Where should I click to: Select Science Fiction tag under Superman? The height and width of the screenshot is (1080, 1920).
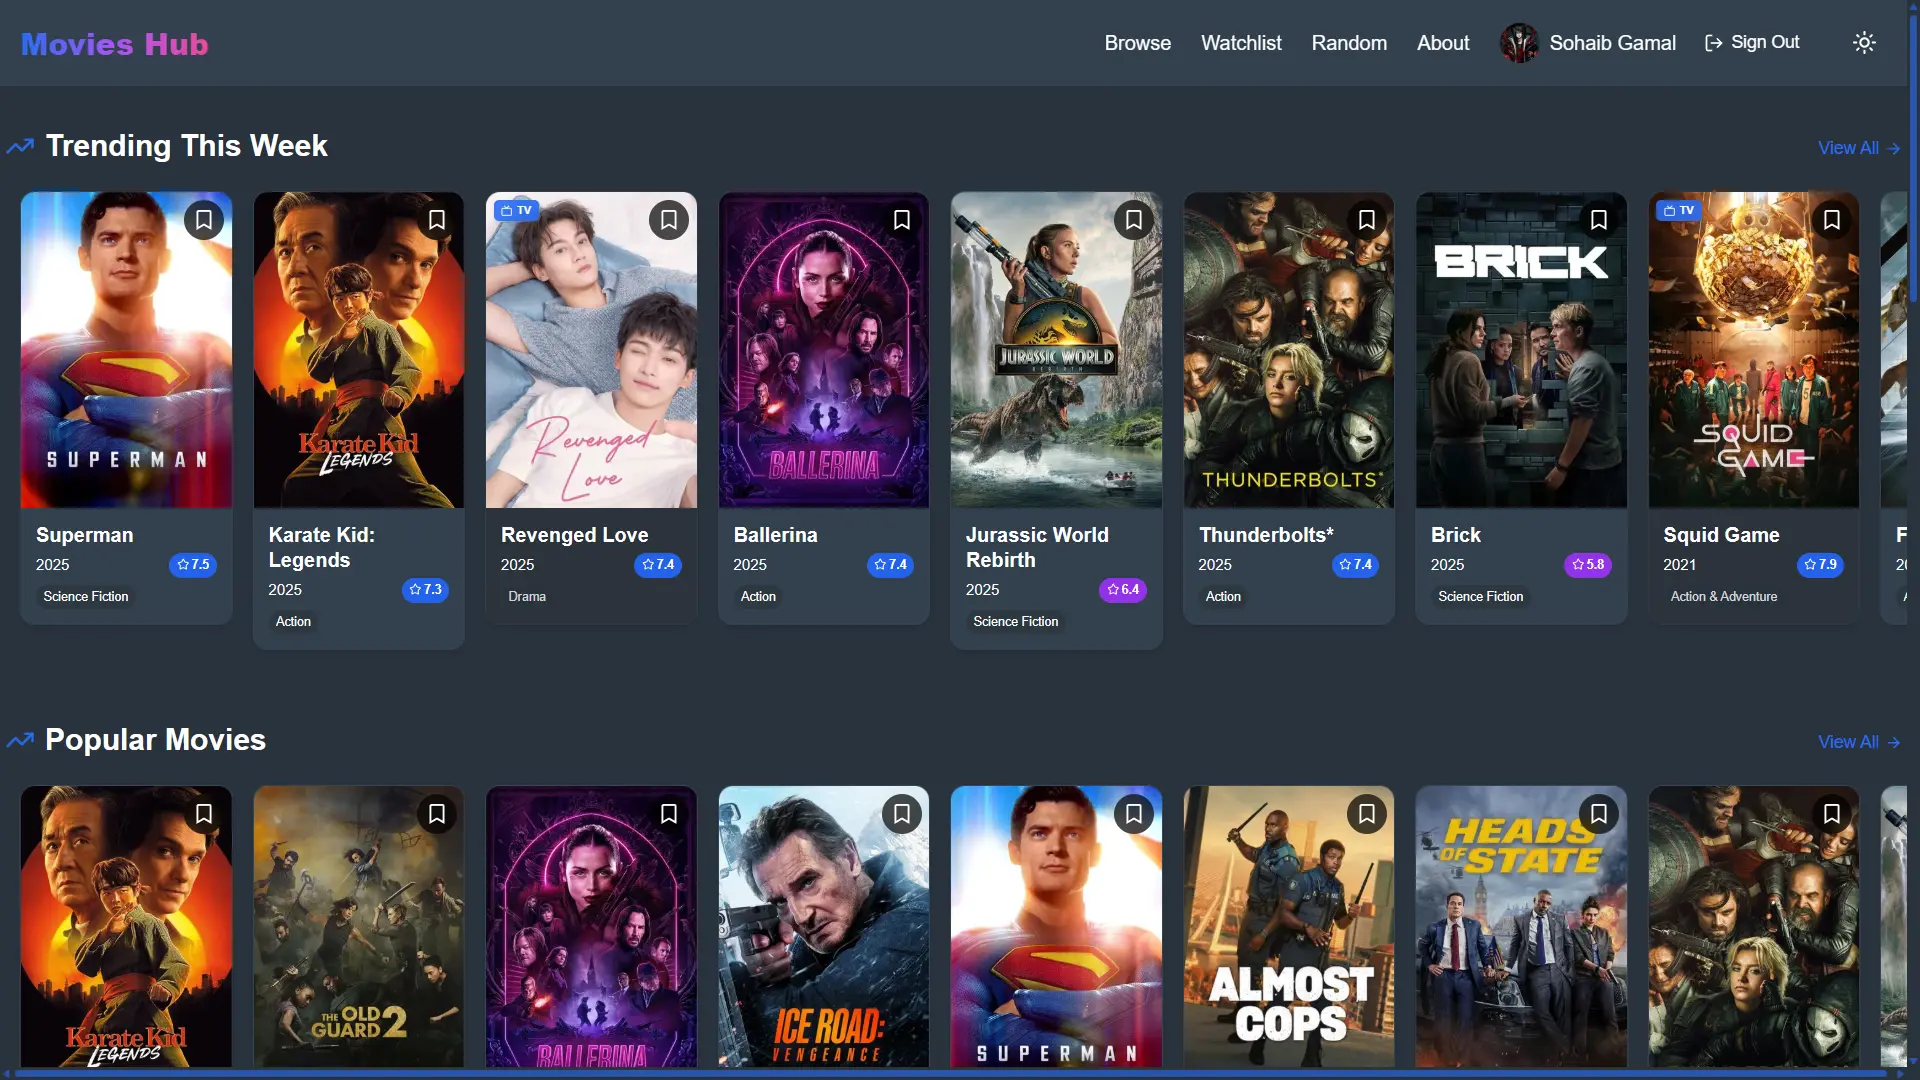[x=86, y=597]
